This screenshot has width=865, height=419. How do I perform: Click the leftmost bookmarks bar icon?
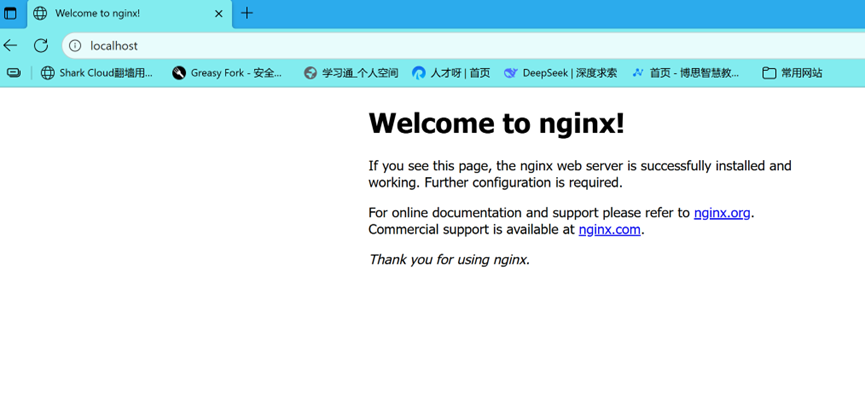click(x=14, y=73)
